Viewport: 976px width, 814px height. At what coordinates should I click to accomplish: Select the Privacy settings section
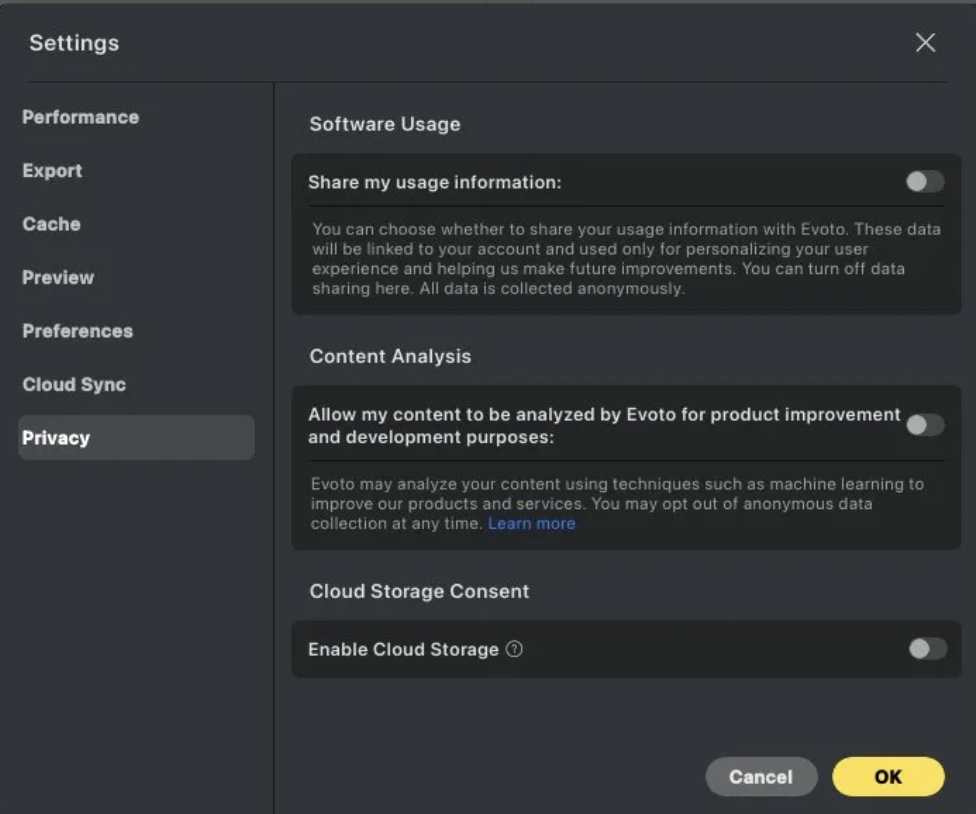[55, 438]
